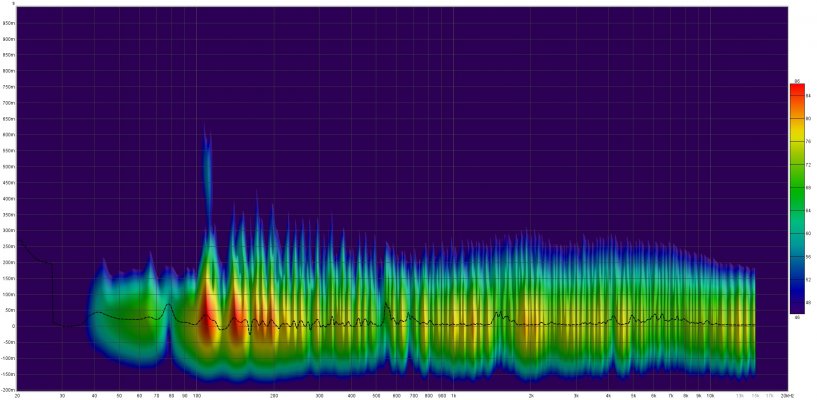Click the colour scale legend bar
This screenshot has height=400, width=817.
[797, 198]
